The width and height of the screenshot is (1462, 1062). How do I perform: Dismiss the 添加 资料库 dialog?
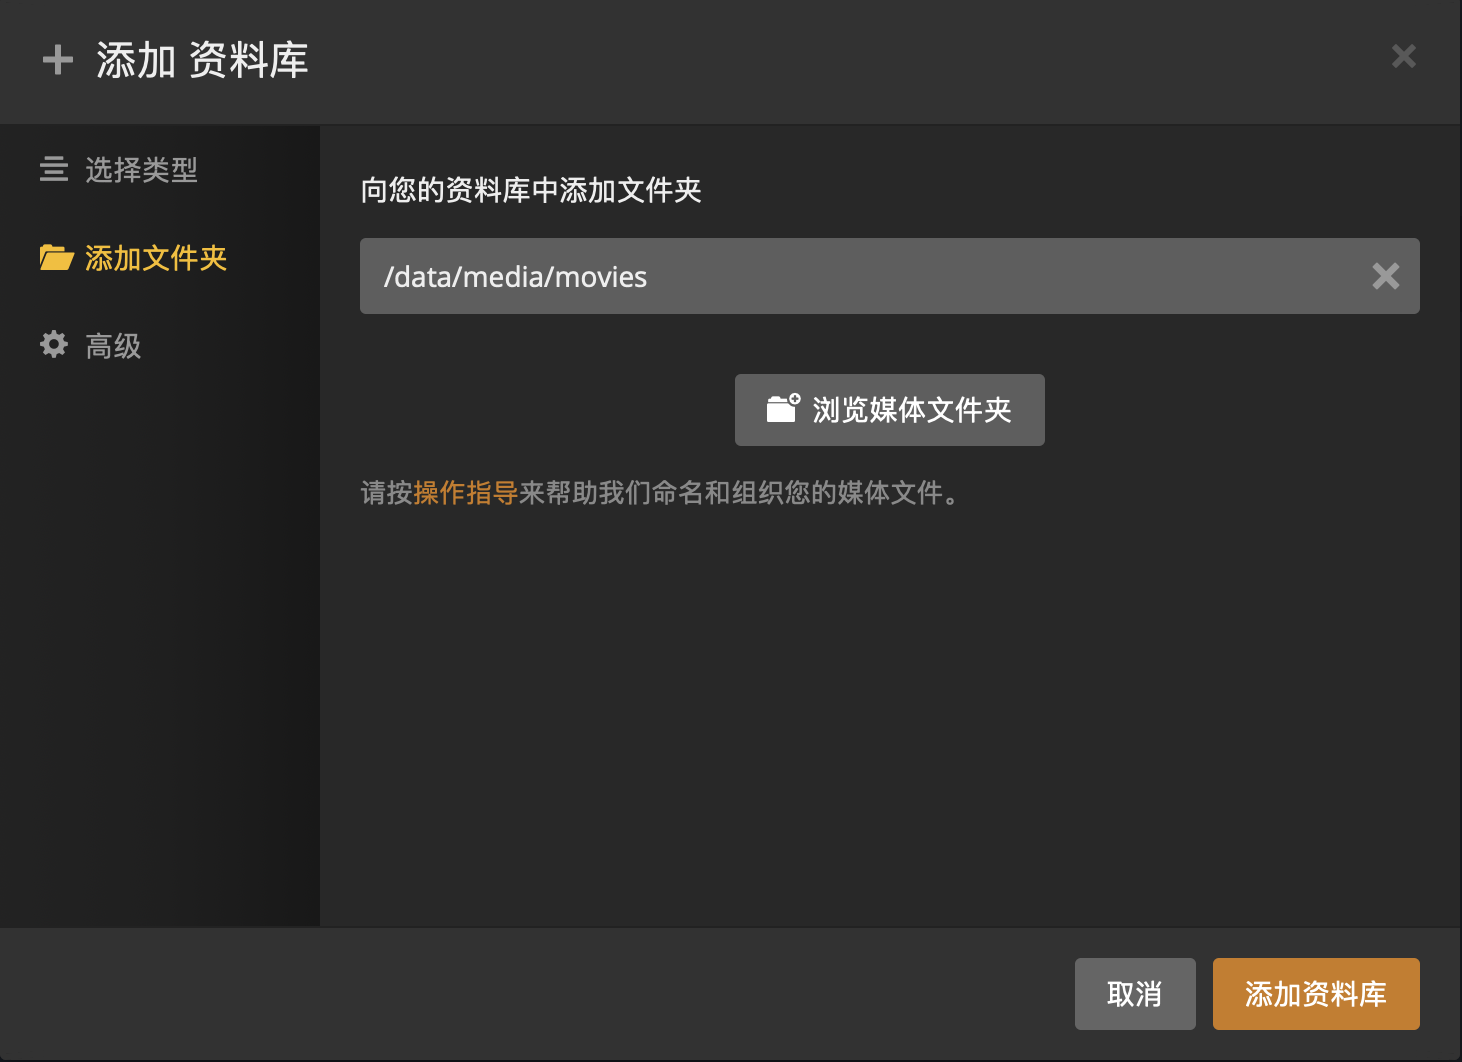pyautogui.click(x=1404, y=56)
